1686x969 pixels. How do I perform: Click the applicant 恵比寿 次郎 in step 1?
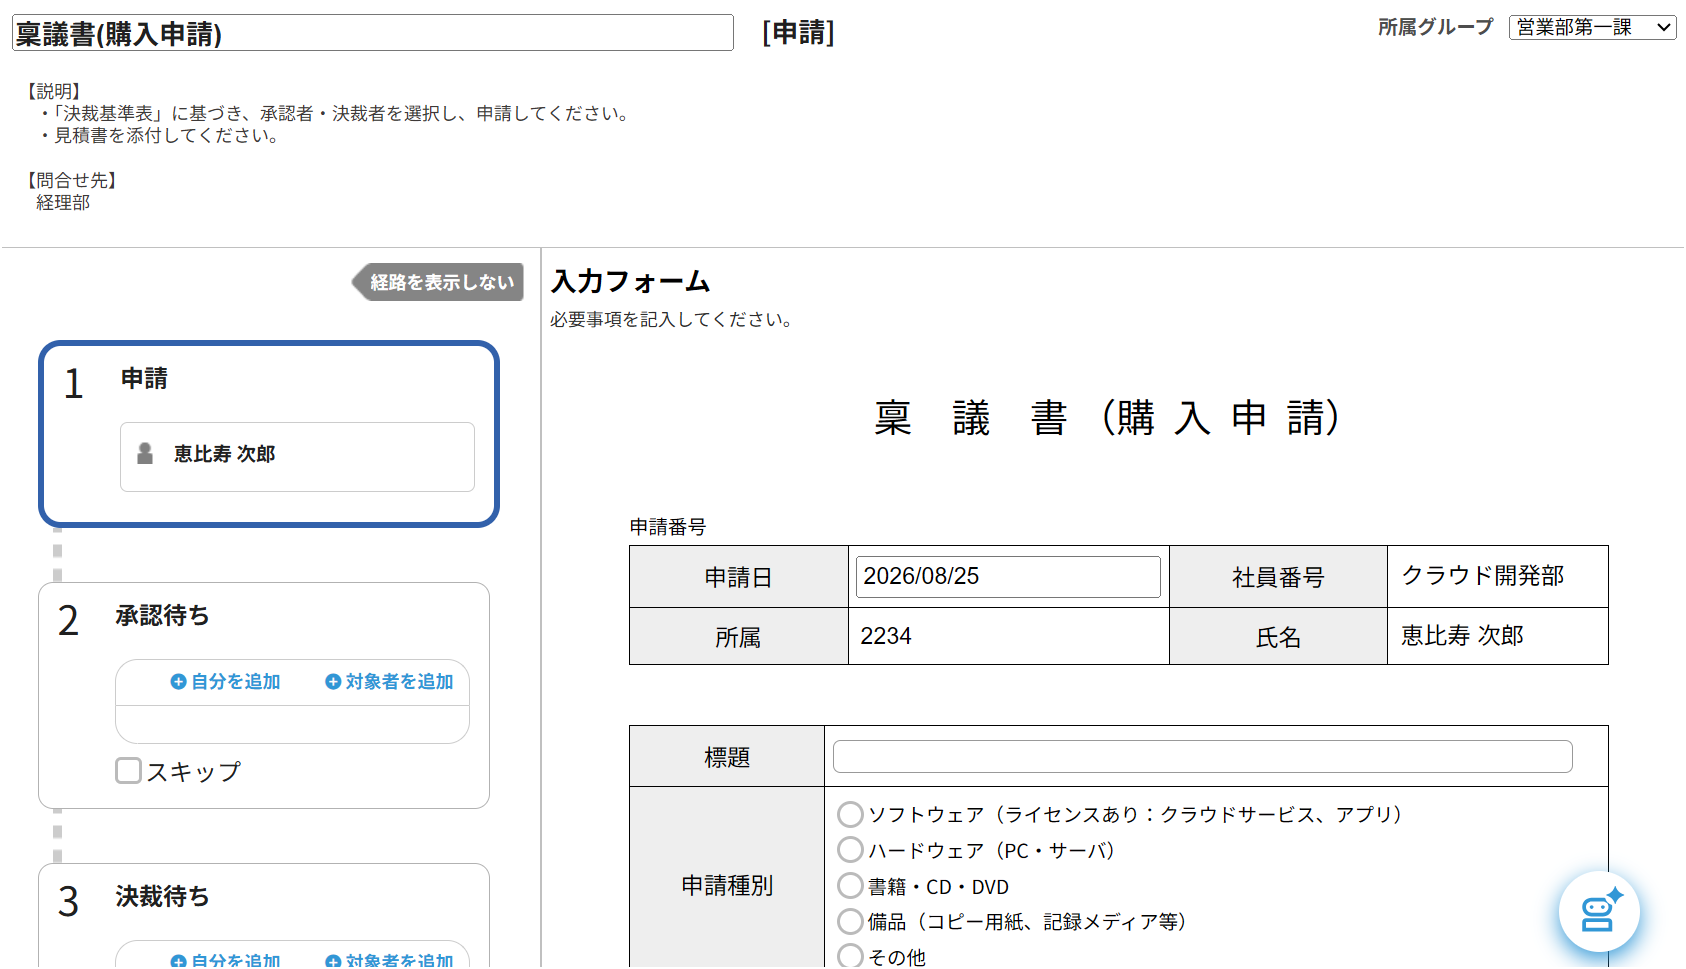pyautogui.click(x=297, y=457)
